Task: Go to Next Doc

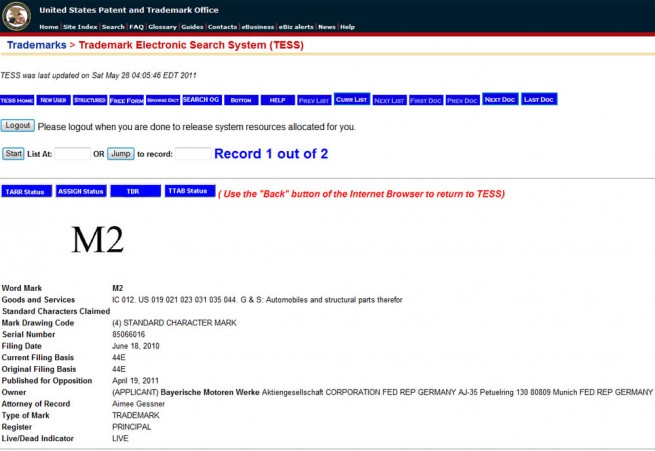Action: (x=500, y=99)
